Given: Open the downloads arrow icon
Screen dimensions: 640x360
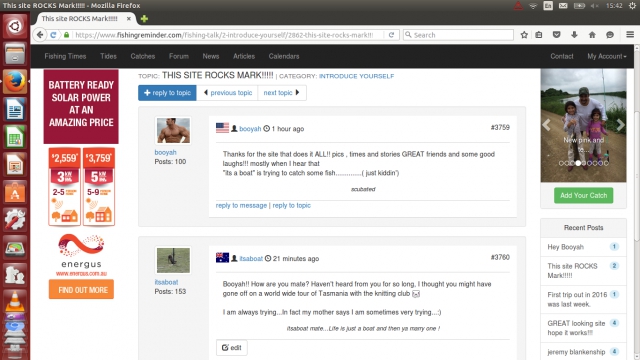Looking at the screenshot, I should tap(574, 35).
